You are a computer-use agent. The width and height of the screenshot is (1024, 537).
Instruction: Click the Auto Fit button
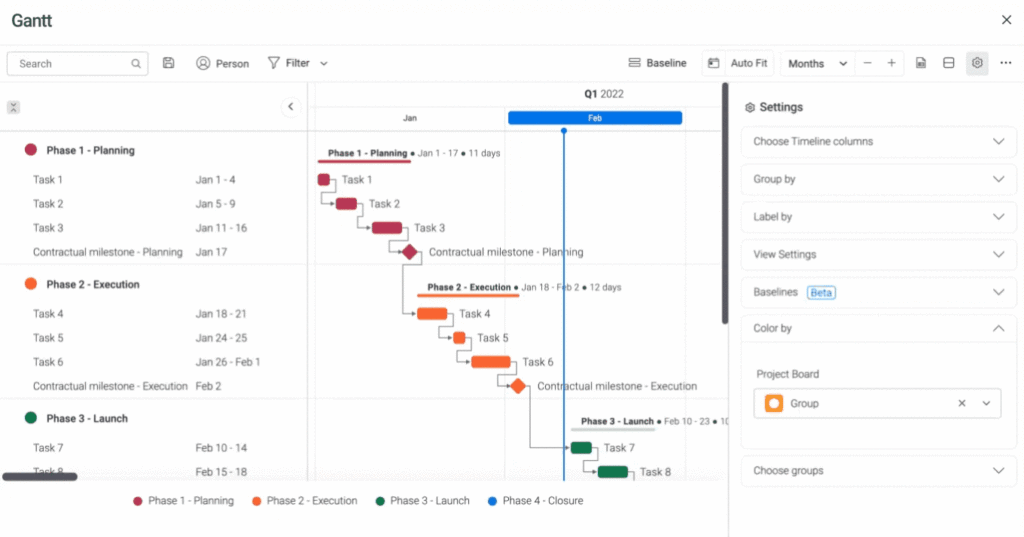[738, 63]
